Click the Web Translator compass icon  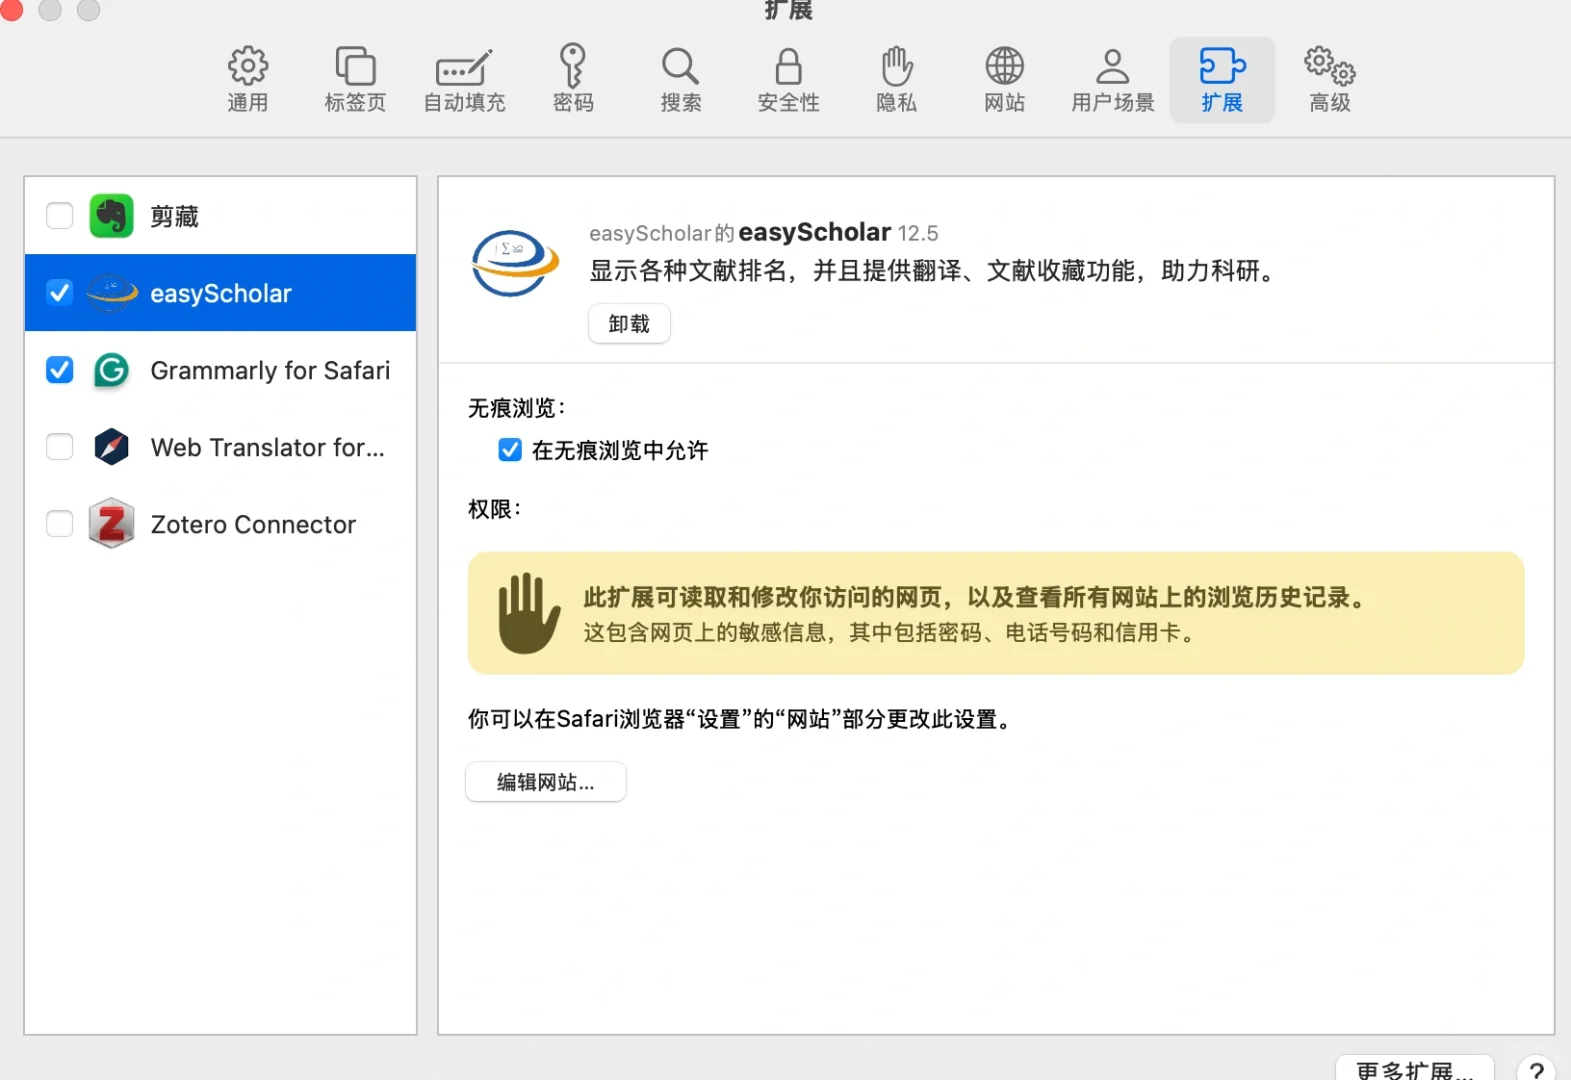tap(111, 447)
